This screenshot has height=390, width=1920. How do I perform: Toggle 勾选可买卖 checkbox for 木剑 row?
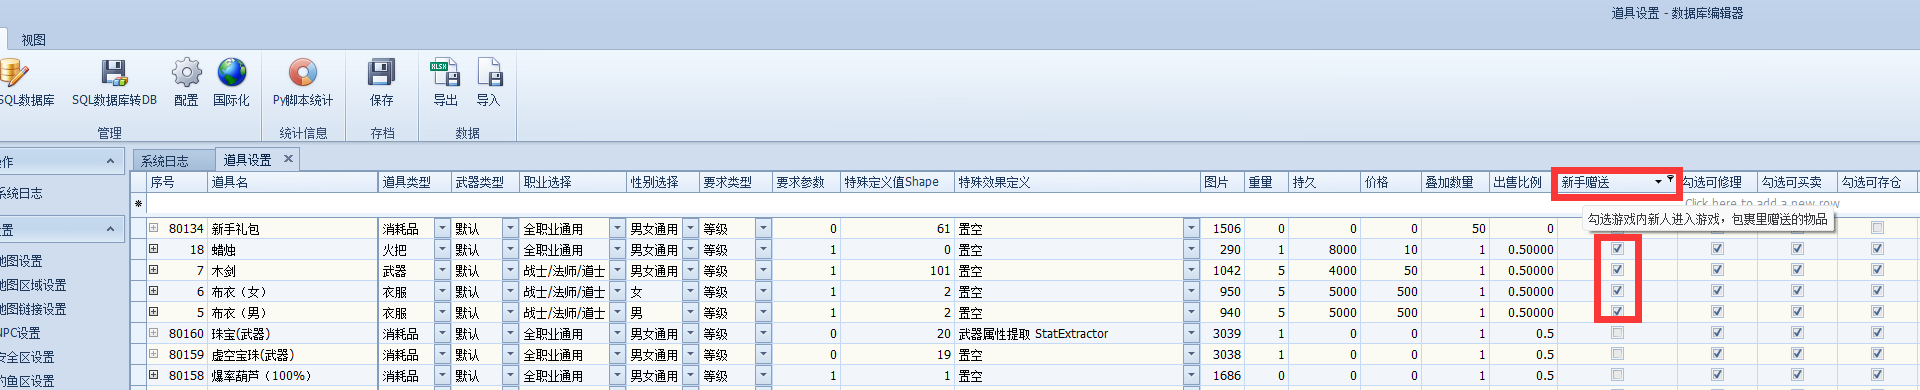pyautogui.click(x=1797, y=270)
